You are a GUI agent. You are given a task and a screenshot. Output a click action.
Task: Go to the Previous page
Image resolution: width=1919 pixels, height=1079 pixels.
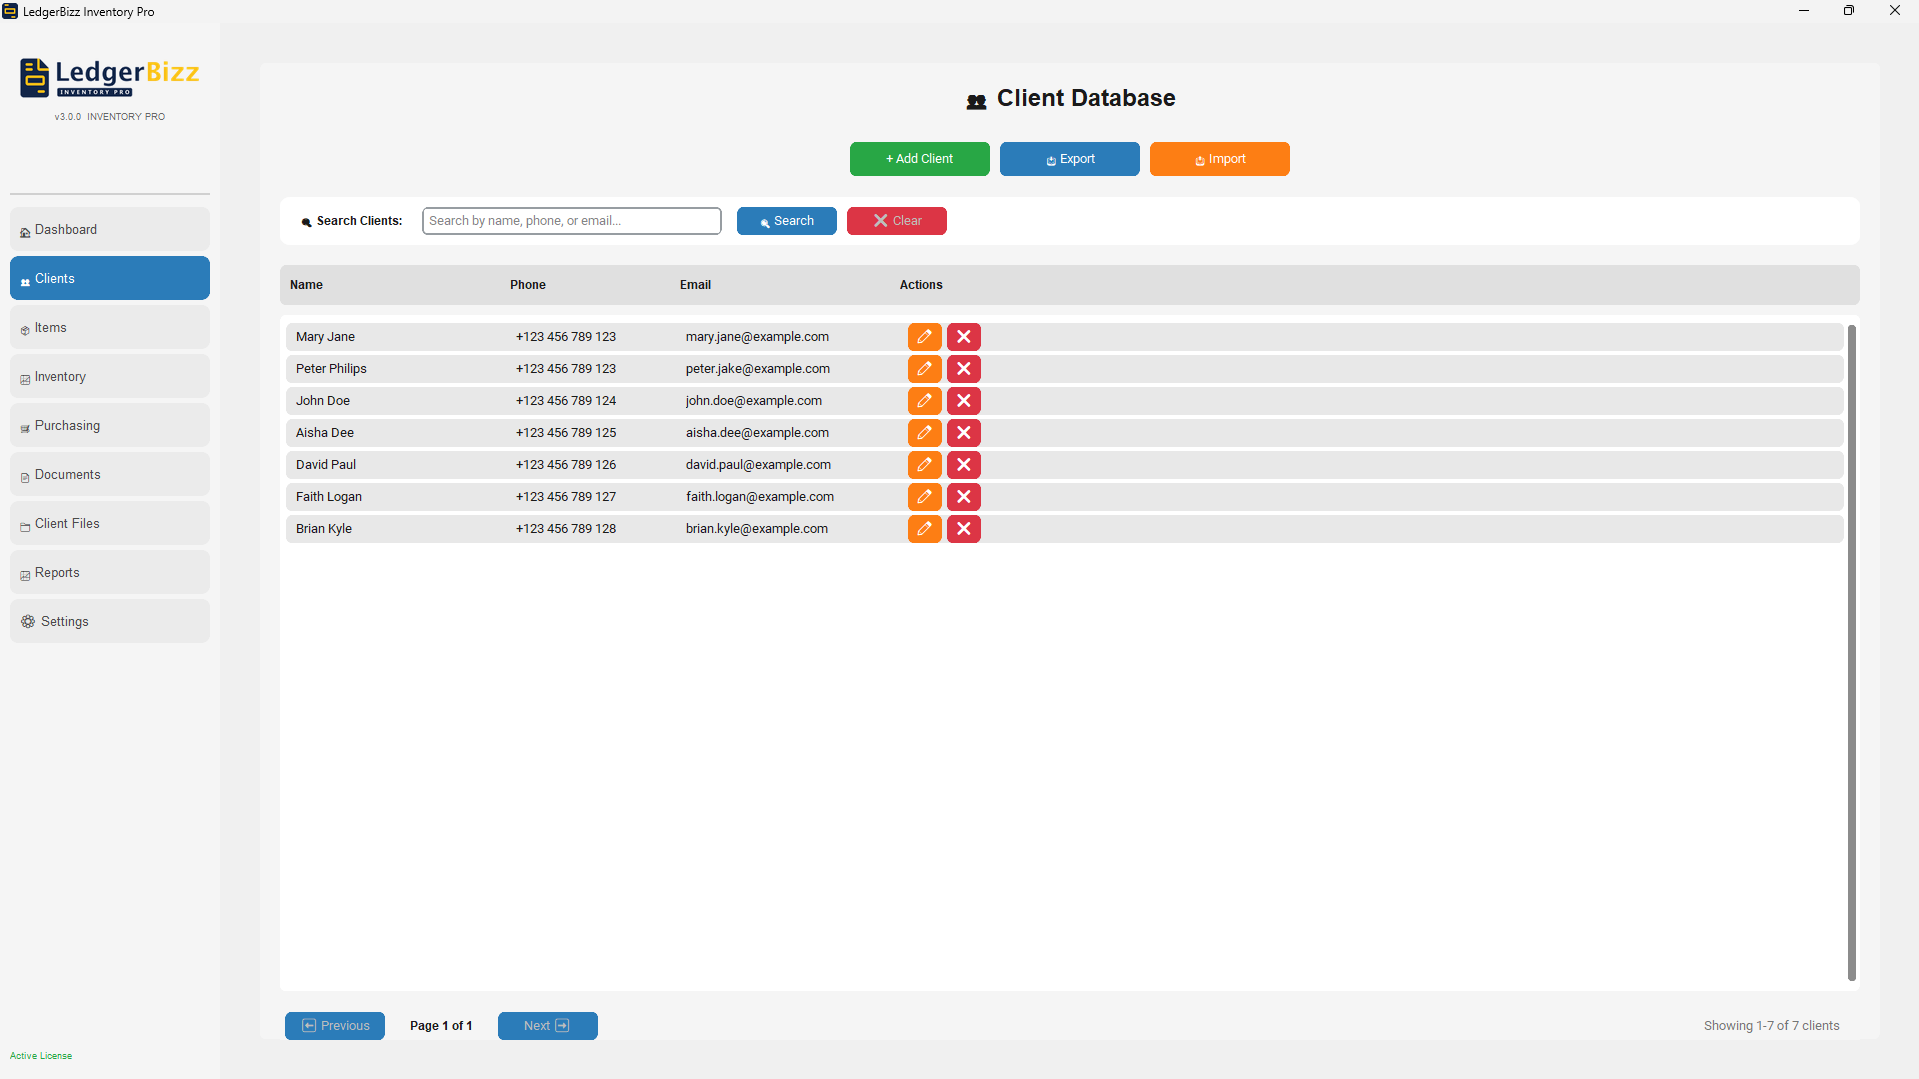[334, 1026]
